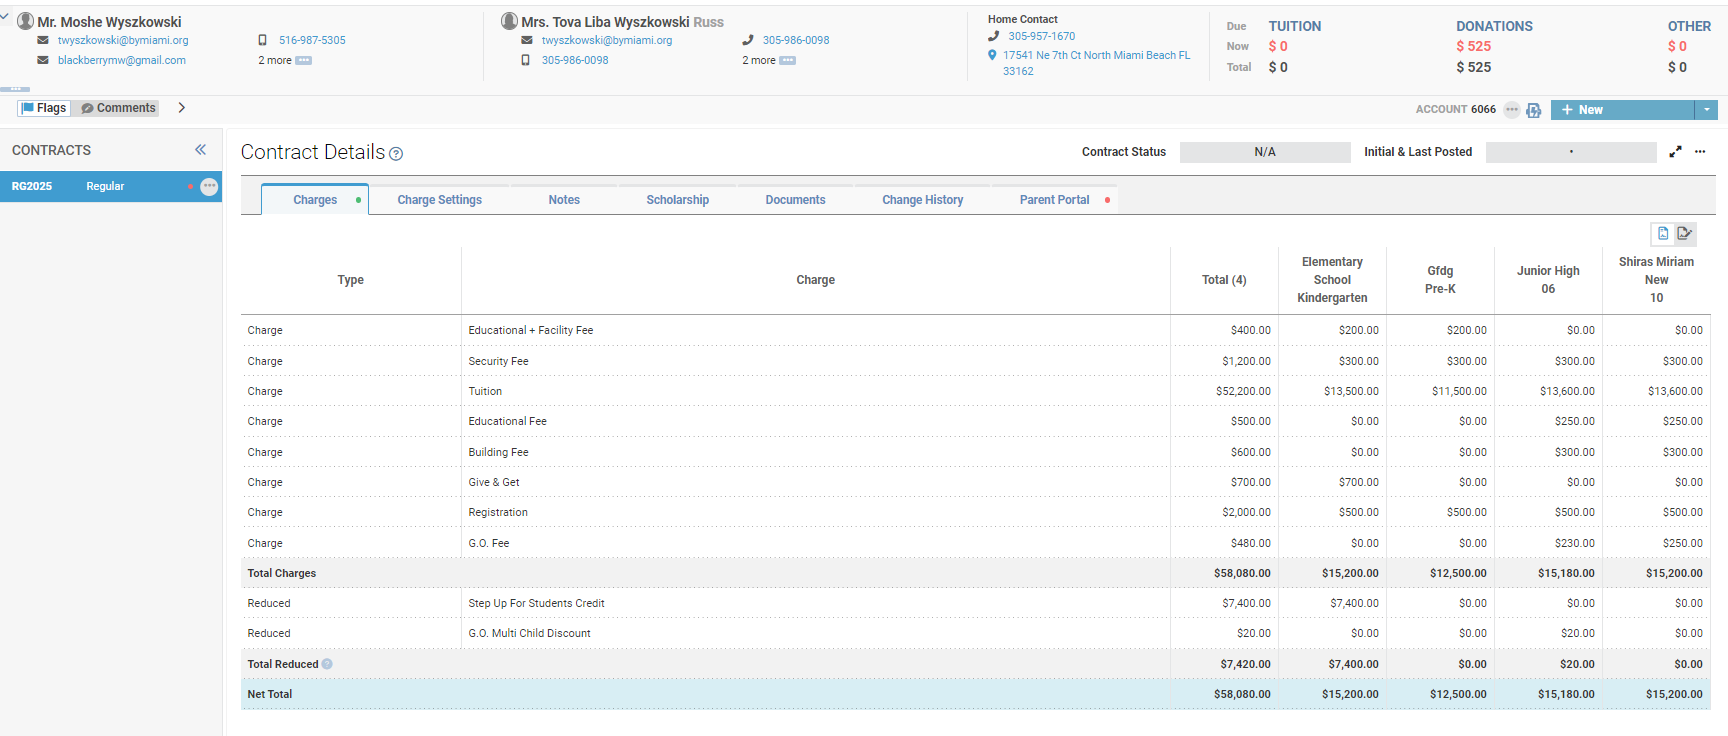Click the New button
Viewport: 1728px width, 736px height.
[x=1623, y=110]
